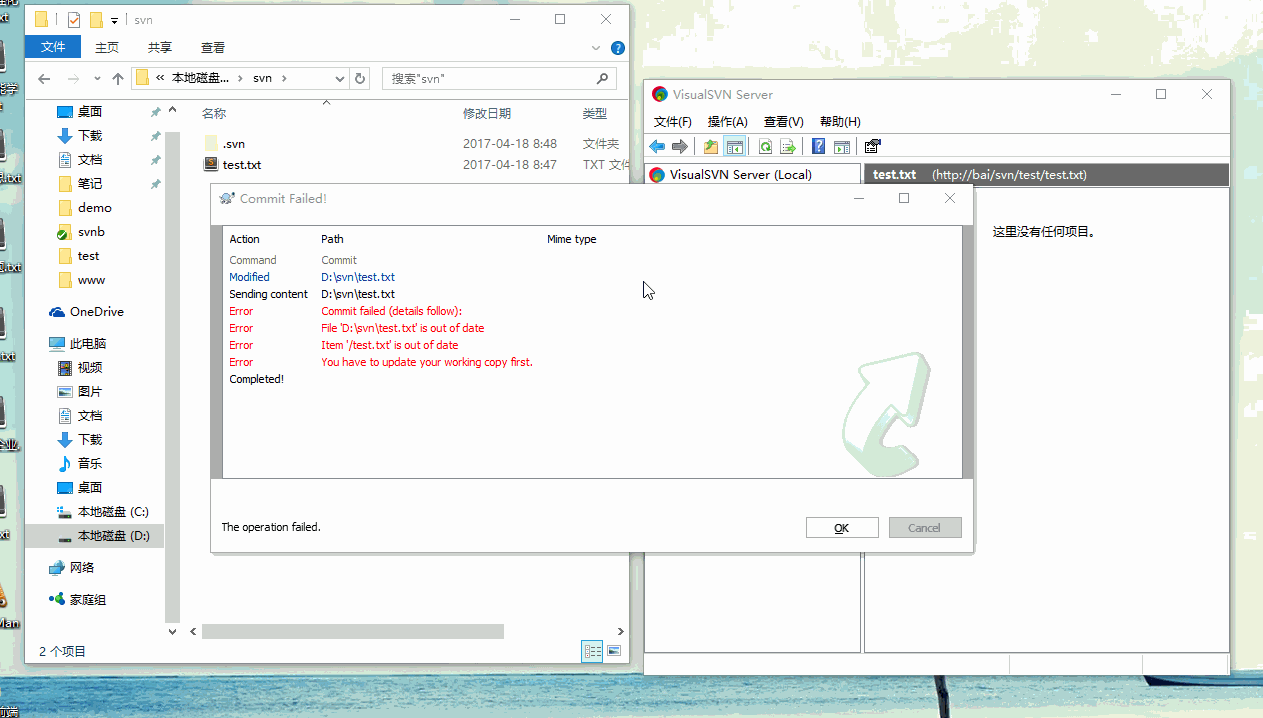1263x718 pixels.
Task: Click the Explorer address bar refresh icon
Action: 361,78
